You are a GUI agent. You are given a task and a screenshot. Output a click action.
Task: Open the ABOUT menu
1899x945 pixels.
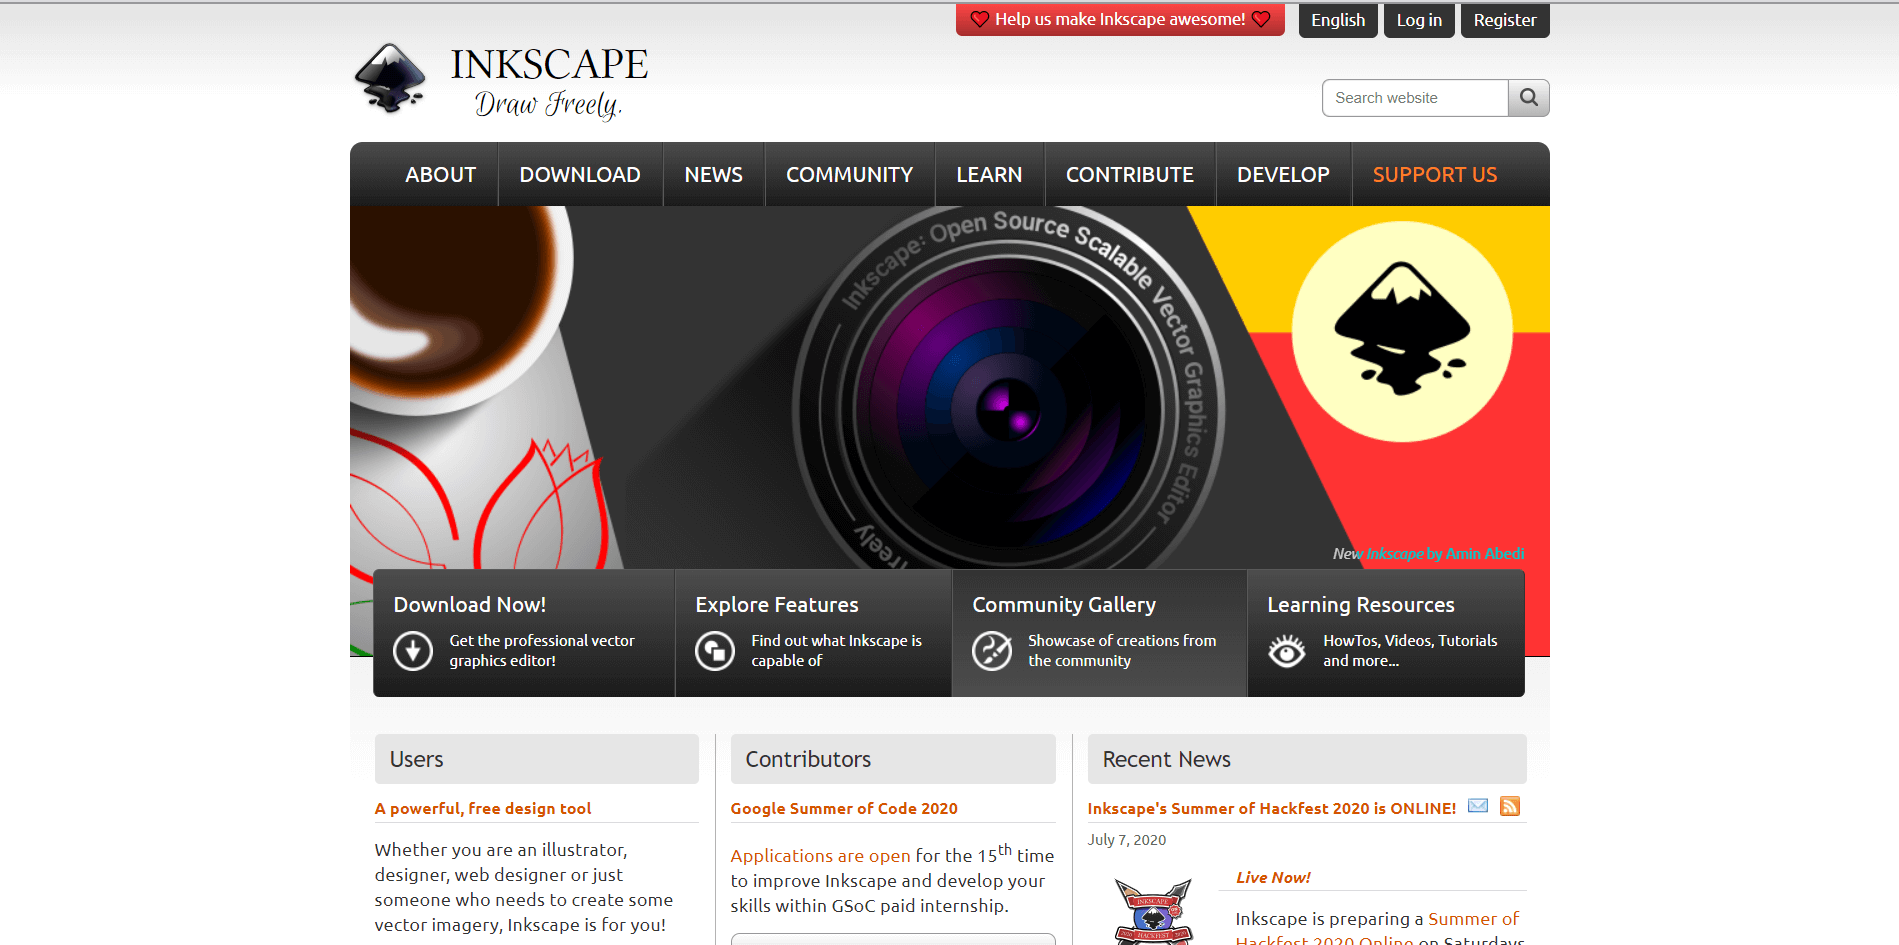pos(440,175)
